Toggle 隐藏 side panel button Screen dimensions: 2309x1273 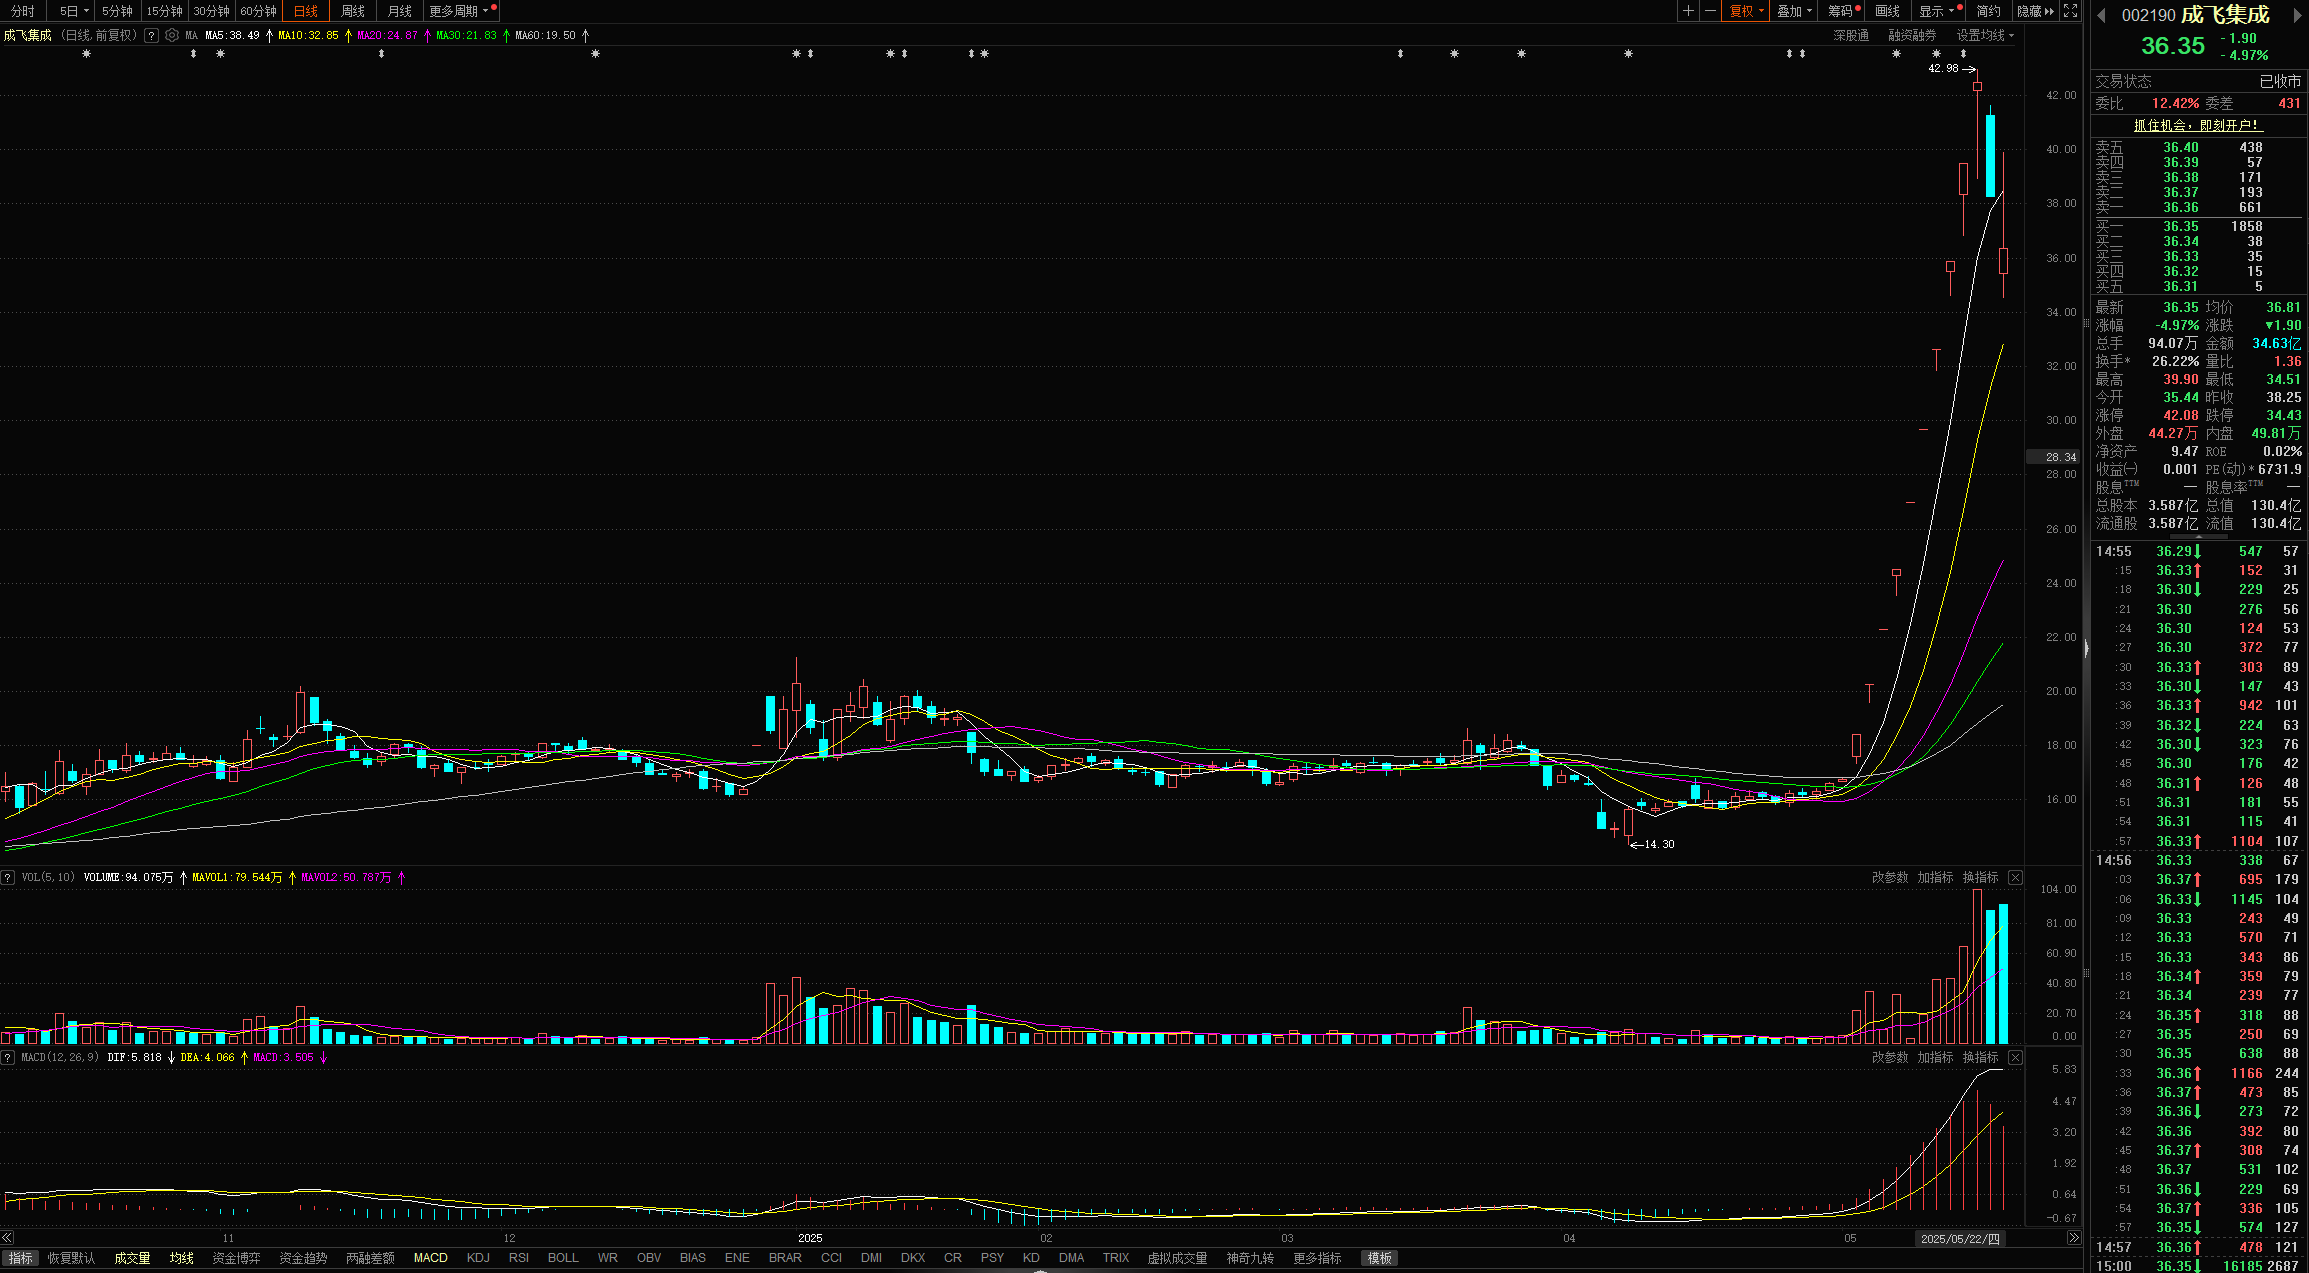[x=2035, y=11]
